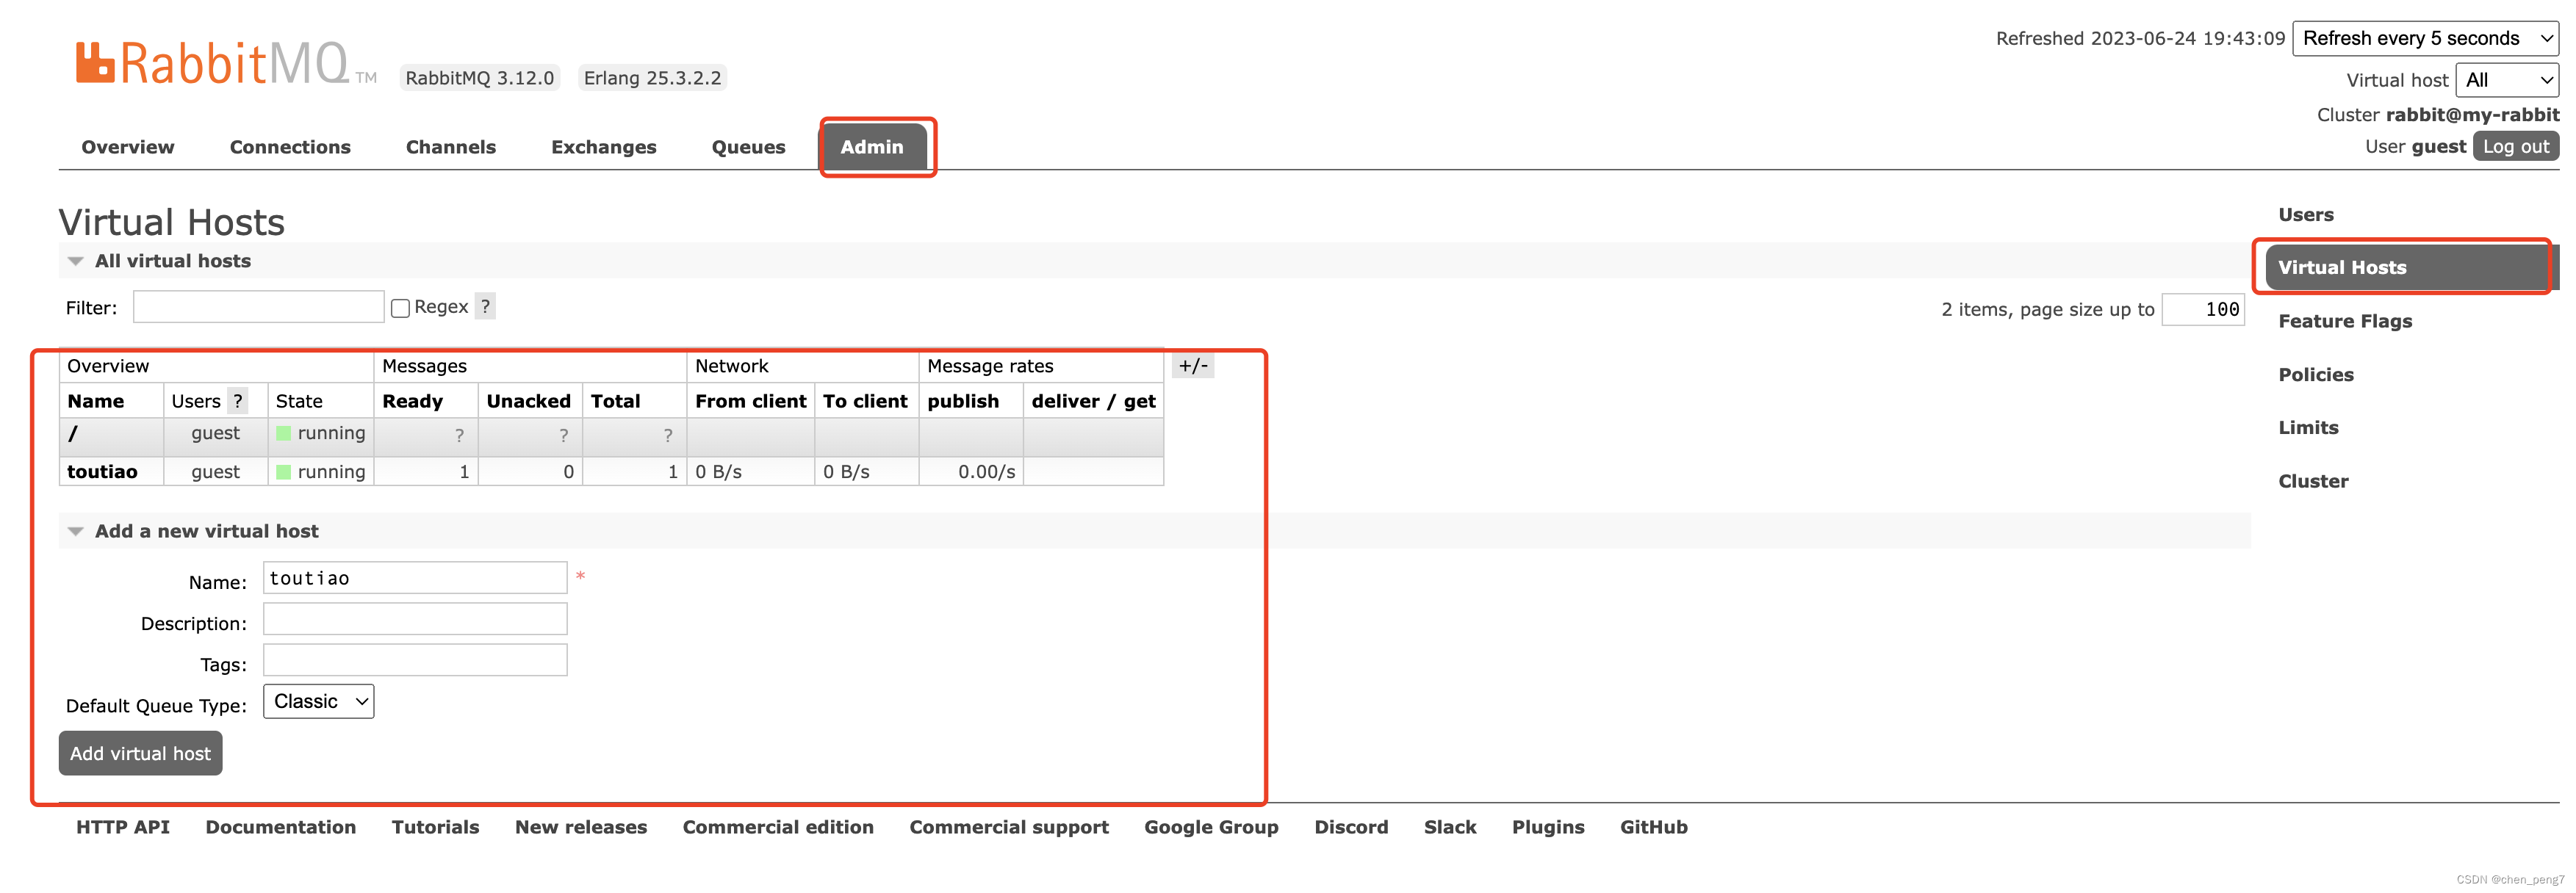Click the running state of toutiao row
Image resolution: width=2576 pixels, height=893 pixels.
click(x=321, y=471)
